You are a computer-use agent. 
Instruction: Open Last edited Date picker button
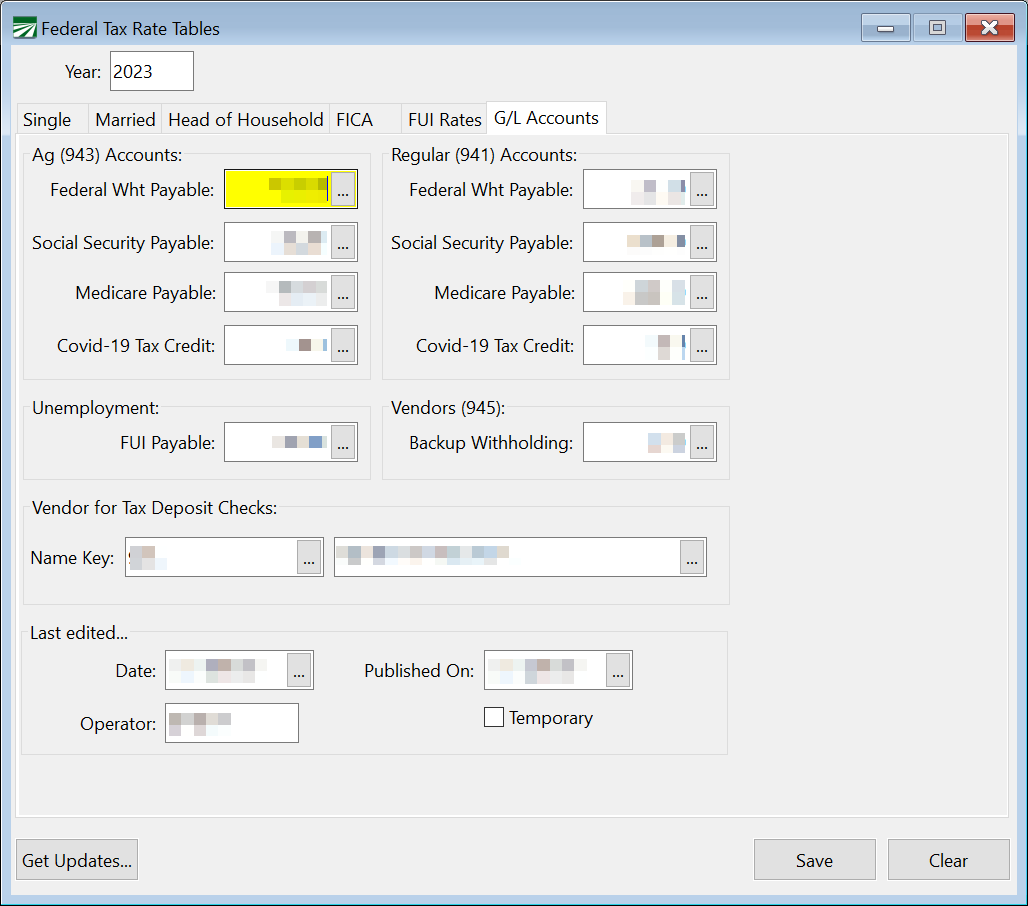point(299,670)
